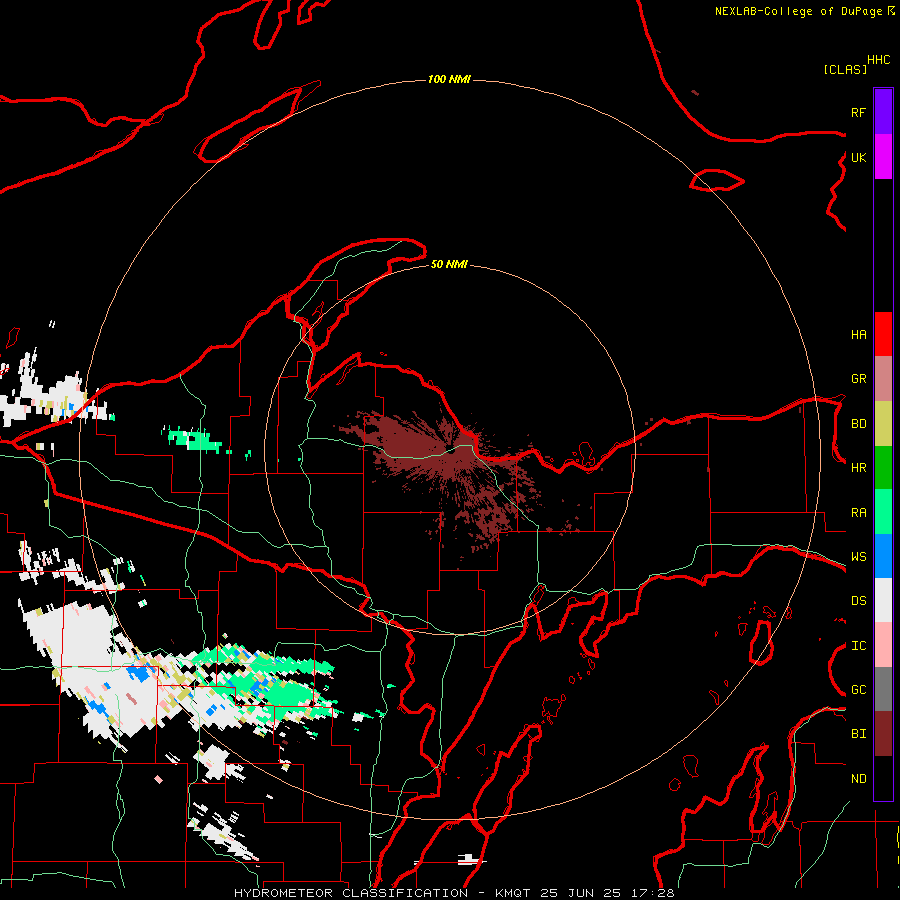Click the RA light green legend swatch

click(883, 512)
